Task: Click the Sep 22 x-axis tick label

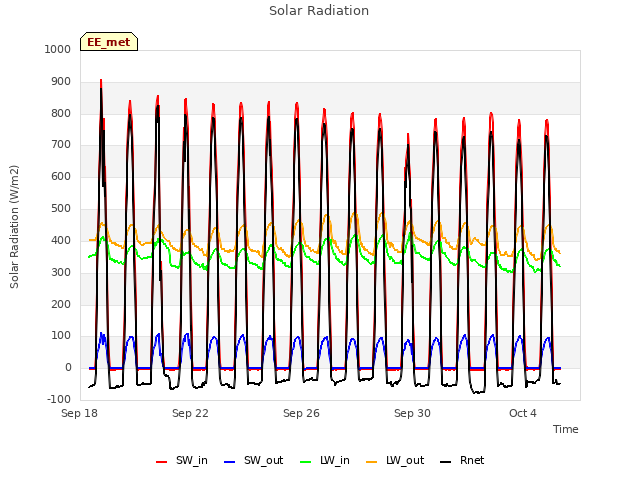Action: click(190, 413)
